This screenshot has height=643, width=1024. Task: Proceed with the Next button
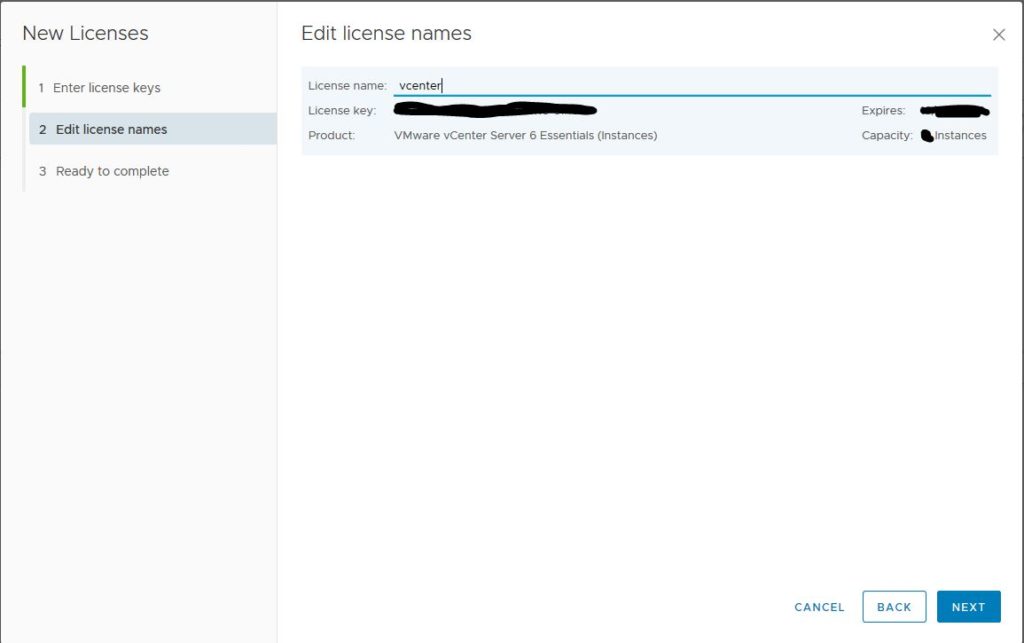point(968,607)
